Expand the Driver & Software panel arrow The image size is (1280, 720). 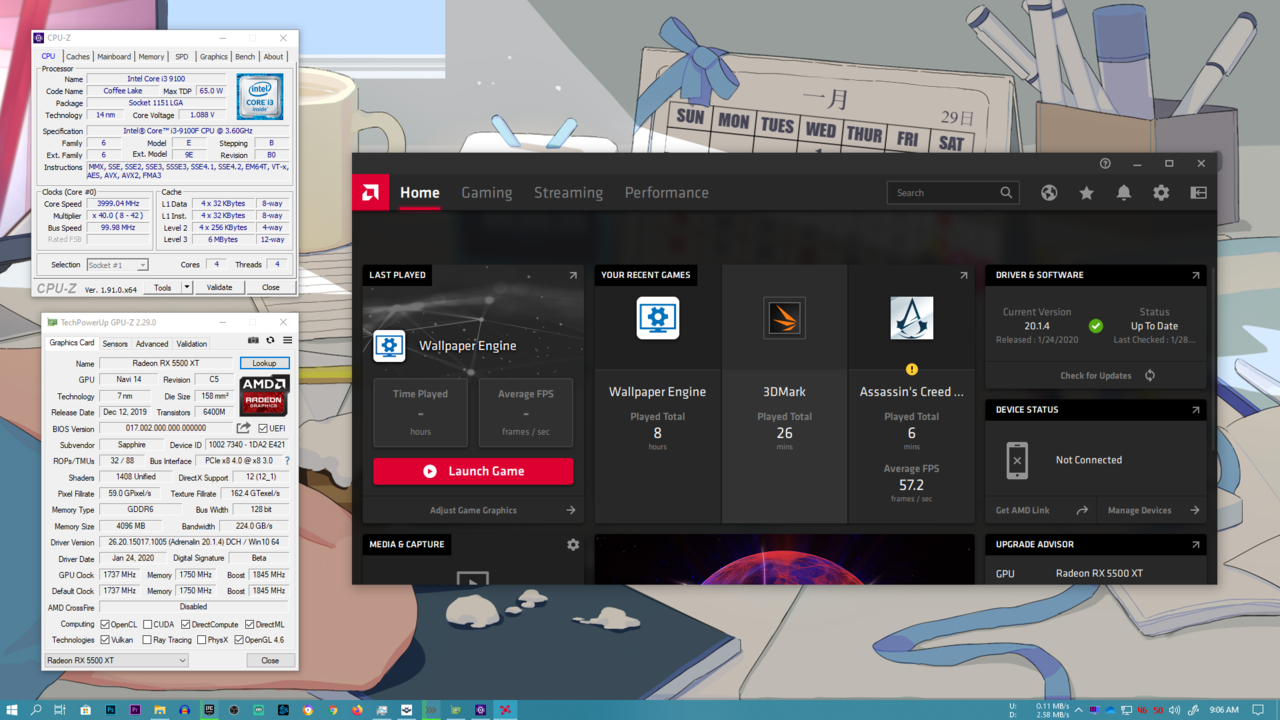pyautogui.click(x=1195, y=275)
